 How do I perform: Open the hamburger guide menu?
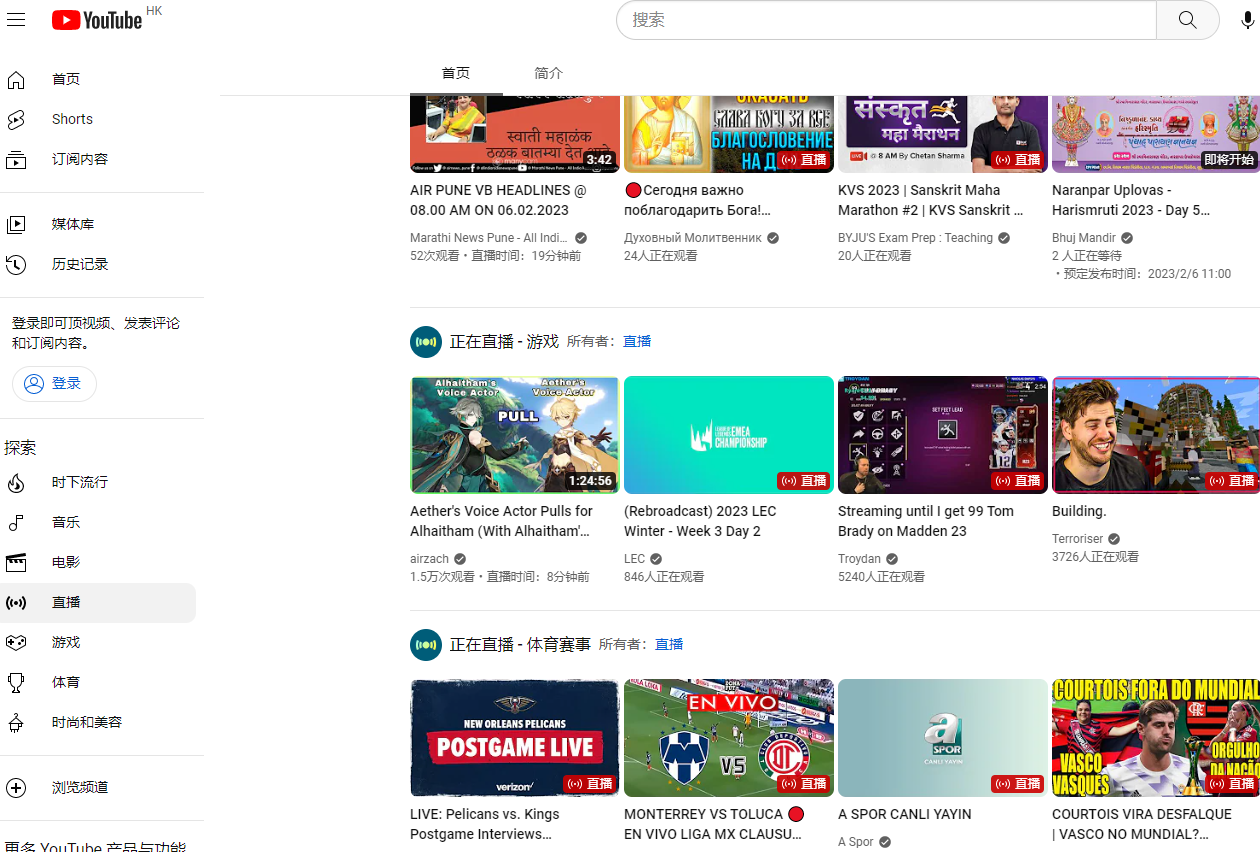[x=16, y=20]
